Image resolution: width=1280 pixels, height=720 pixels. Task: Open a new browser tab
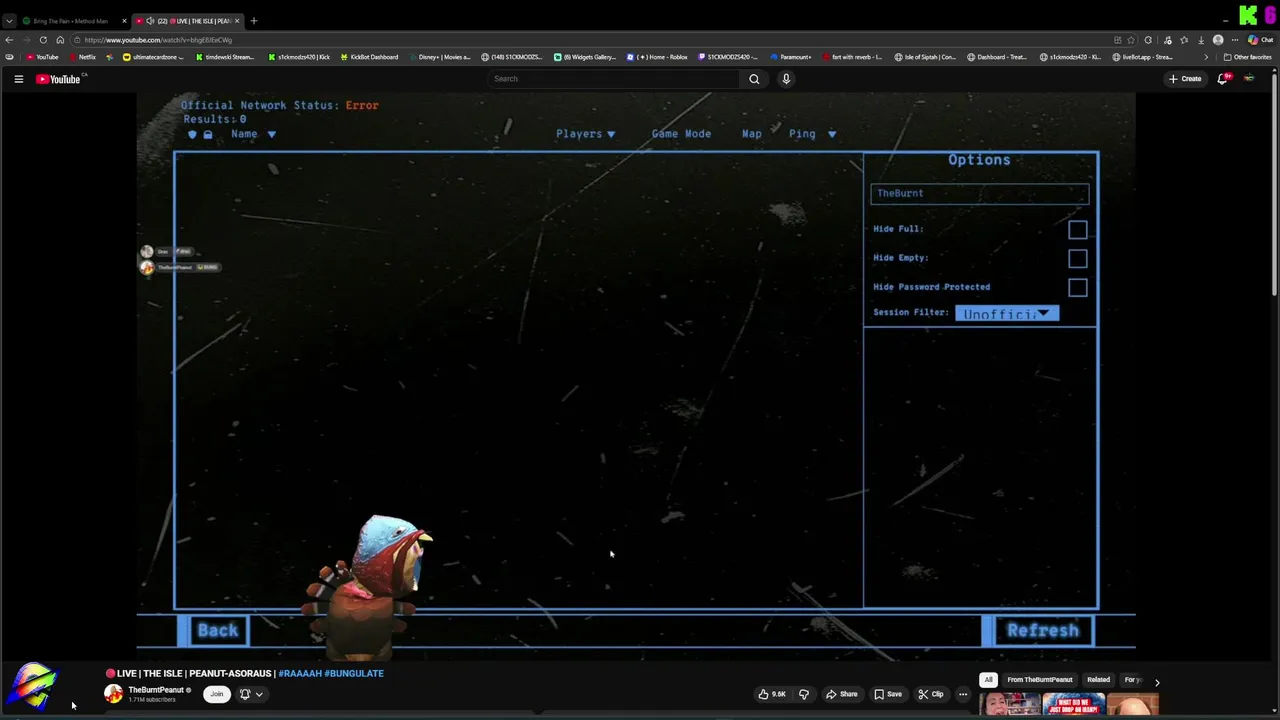click(x=254, y=21)
